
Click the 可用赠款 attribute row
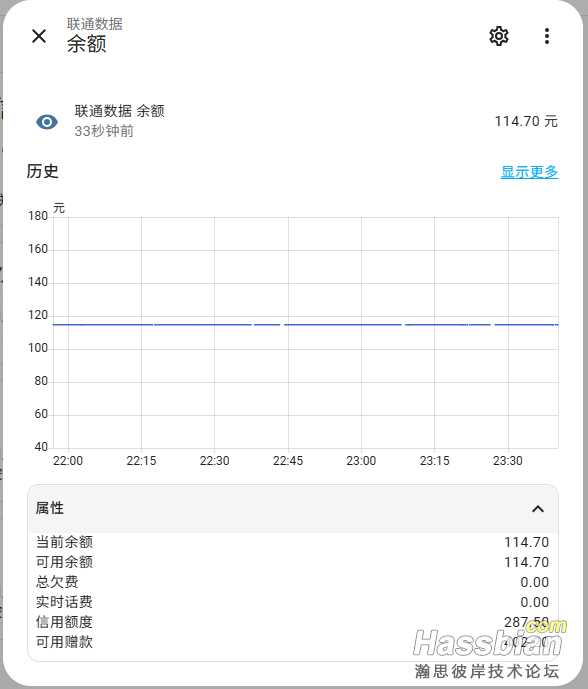(x=293, y=642)
